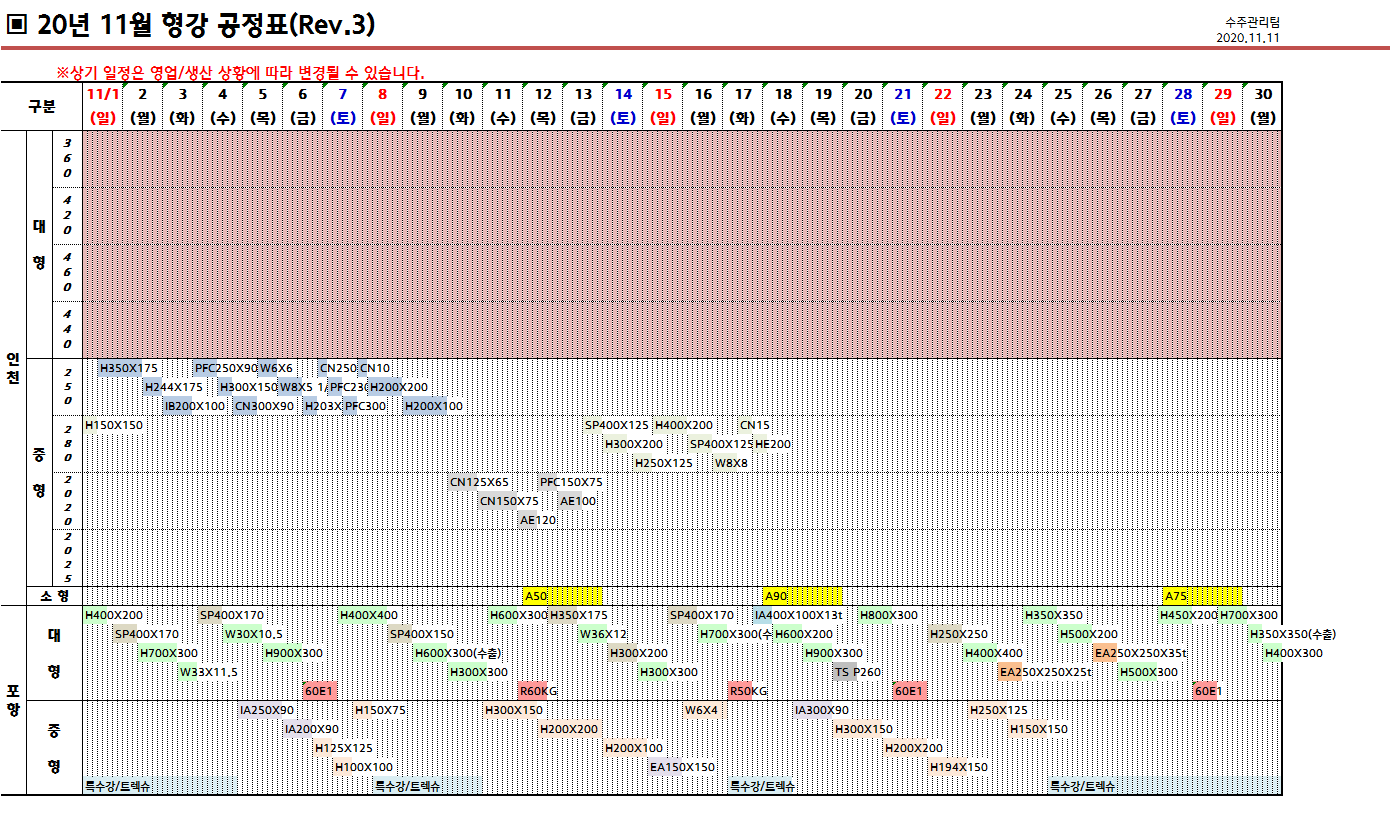Select the 구분 header cell
Image resolution: width=1390 pixels, height=830 pixels.
point(42,105)
